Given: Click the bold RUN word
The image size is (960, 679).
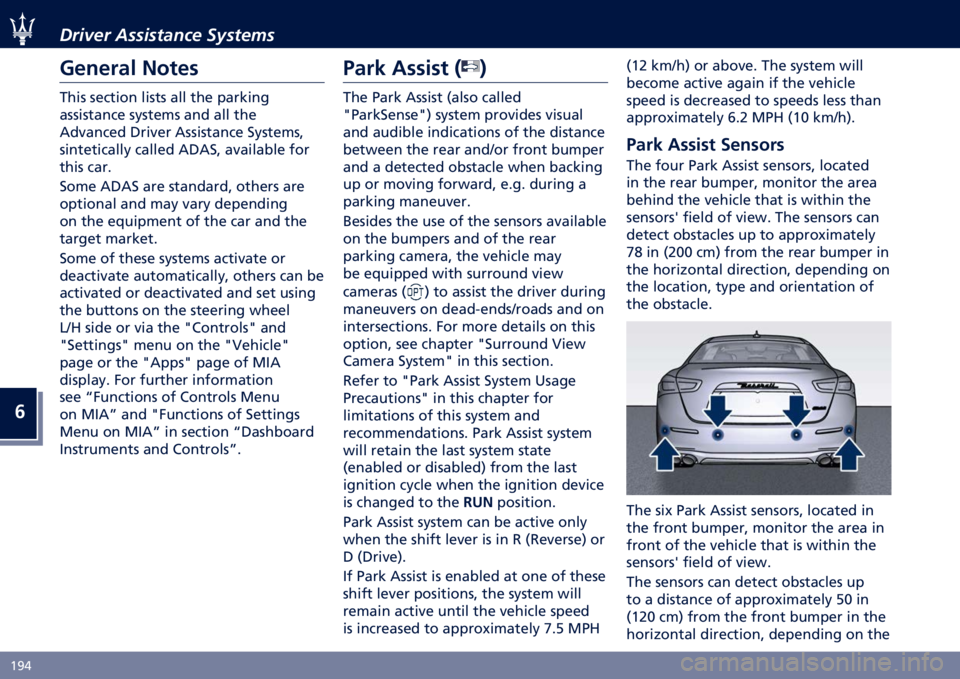Looking at the screenshot, I should [x=478, y=503].
